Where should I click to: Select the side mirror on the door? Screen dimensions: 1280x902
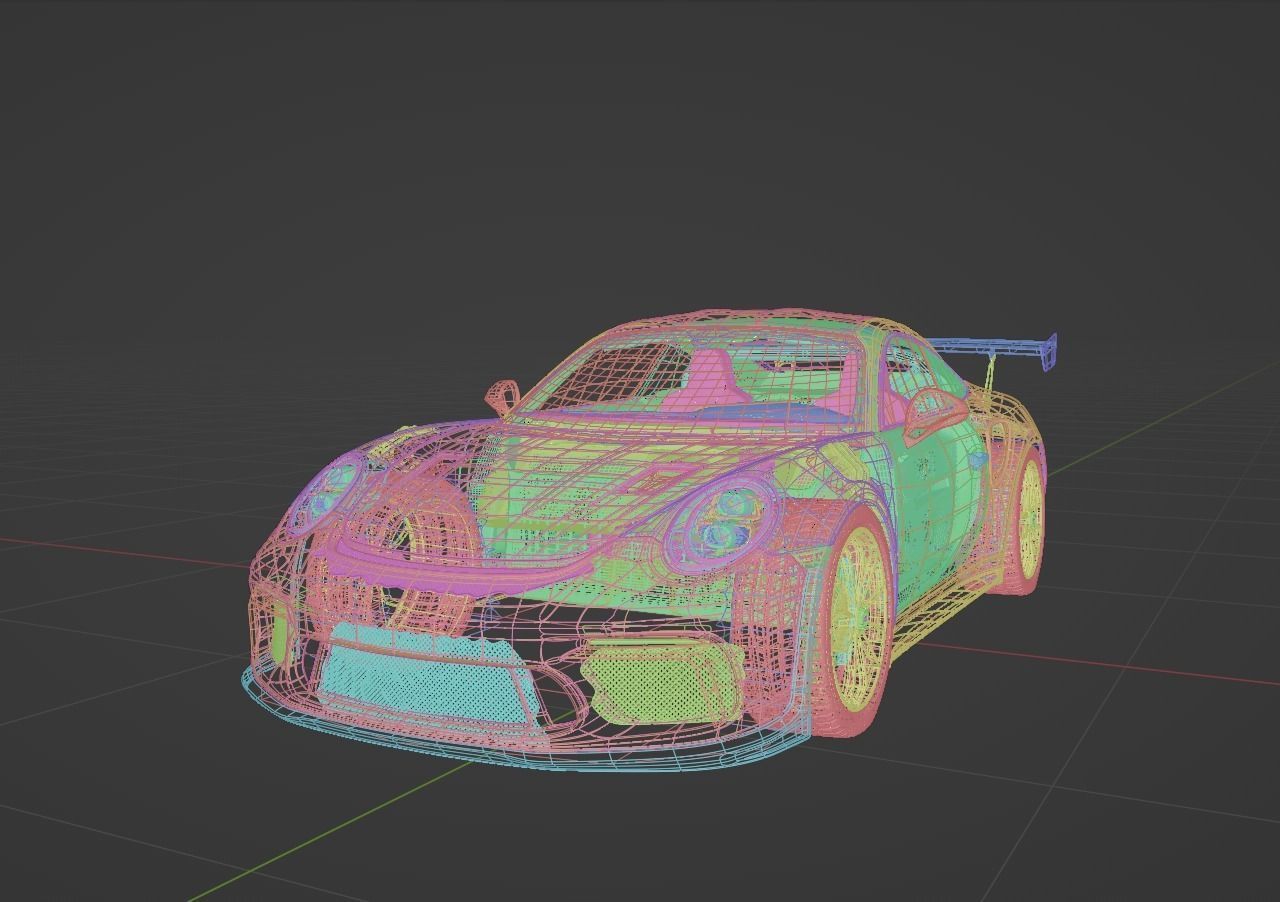(x=935, y=416)
